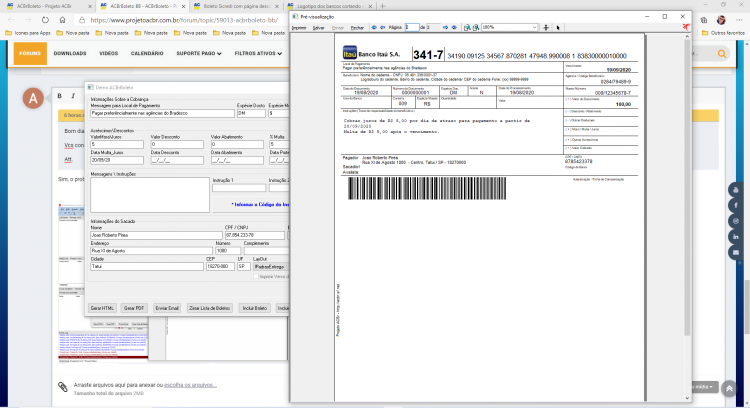Click the scroll-to-top arrow button
This screenshot has height=408, width=750.
(729, 388)
